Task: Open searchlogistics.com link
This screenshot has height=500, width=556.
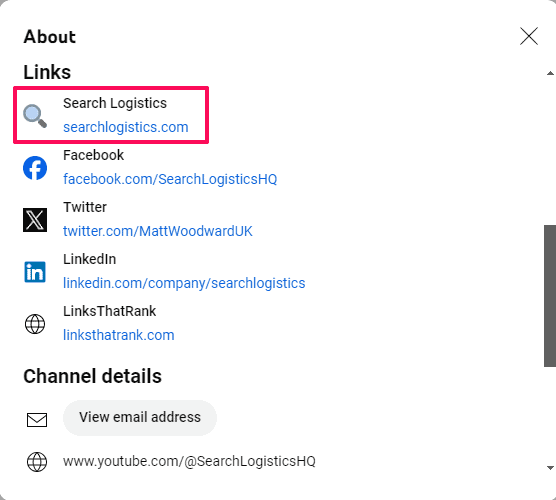Action: pyautogui.click(x=126, y=127)
